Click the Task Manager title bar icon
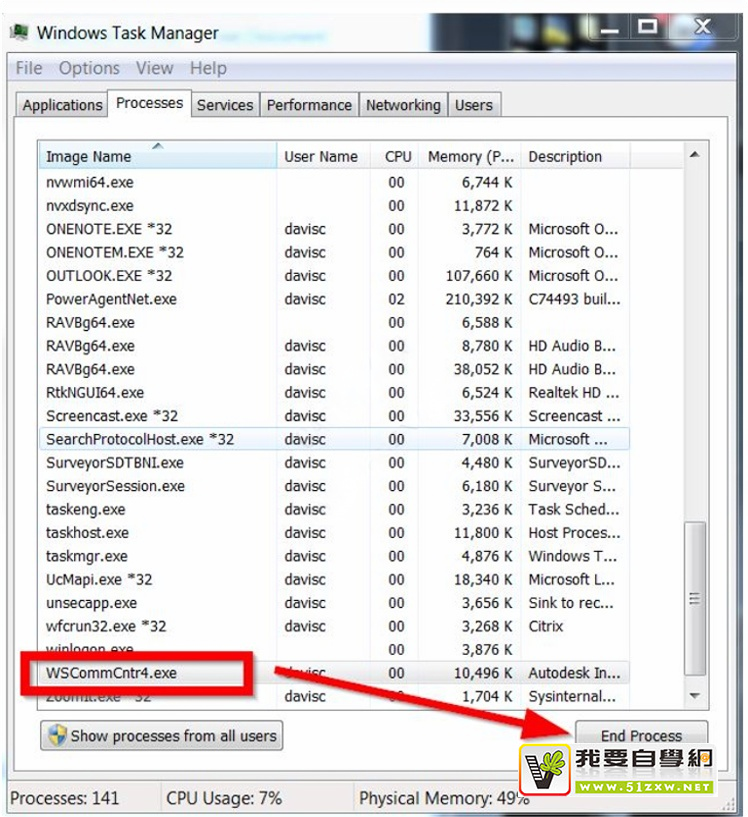The image size is (748, 817). point(19,32)
